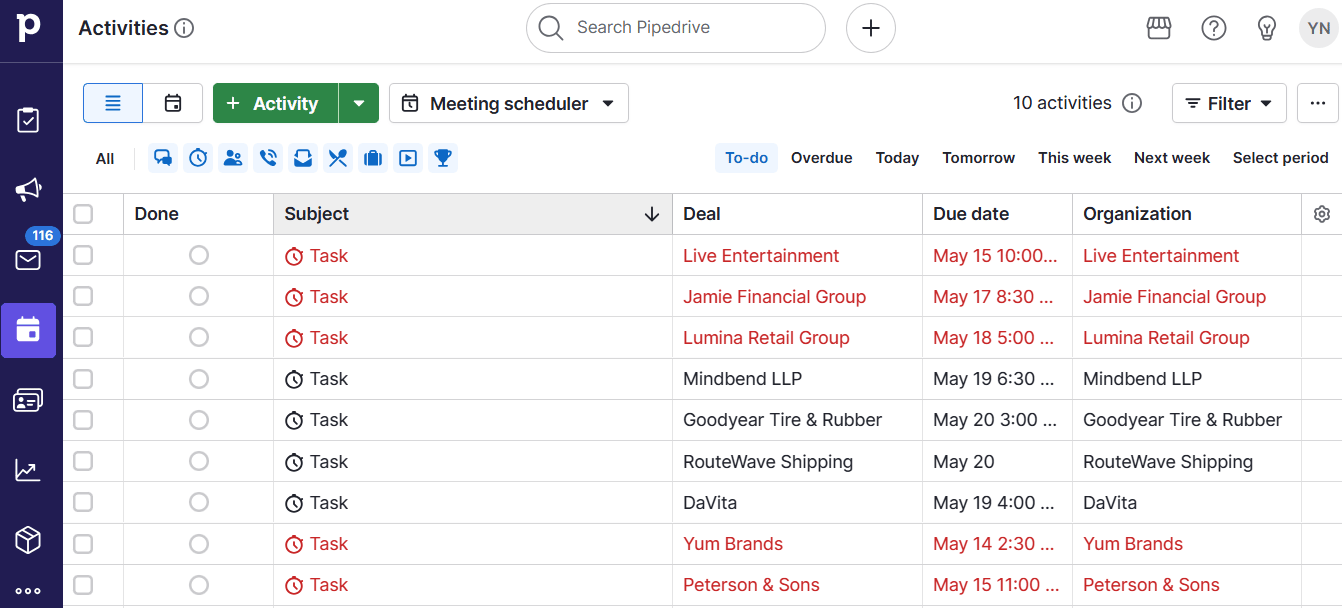Filter by Meeting people activity type icon
1342x608 pixels.
point(233,158)
